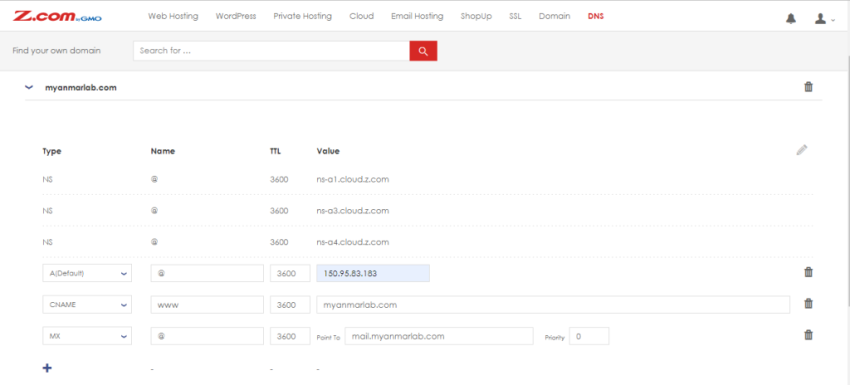Viewport: 850px width, 385px height.
Task: Go to the Web Hosting menu
Action: point(173,16)
